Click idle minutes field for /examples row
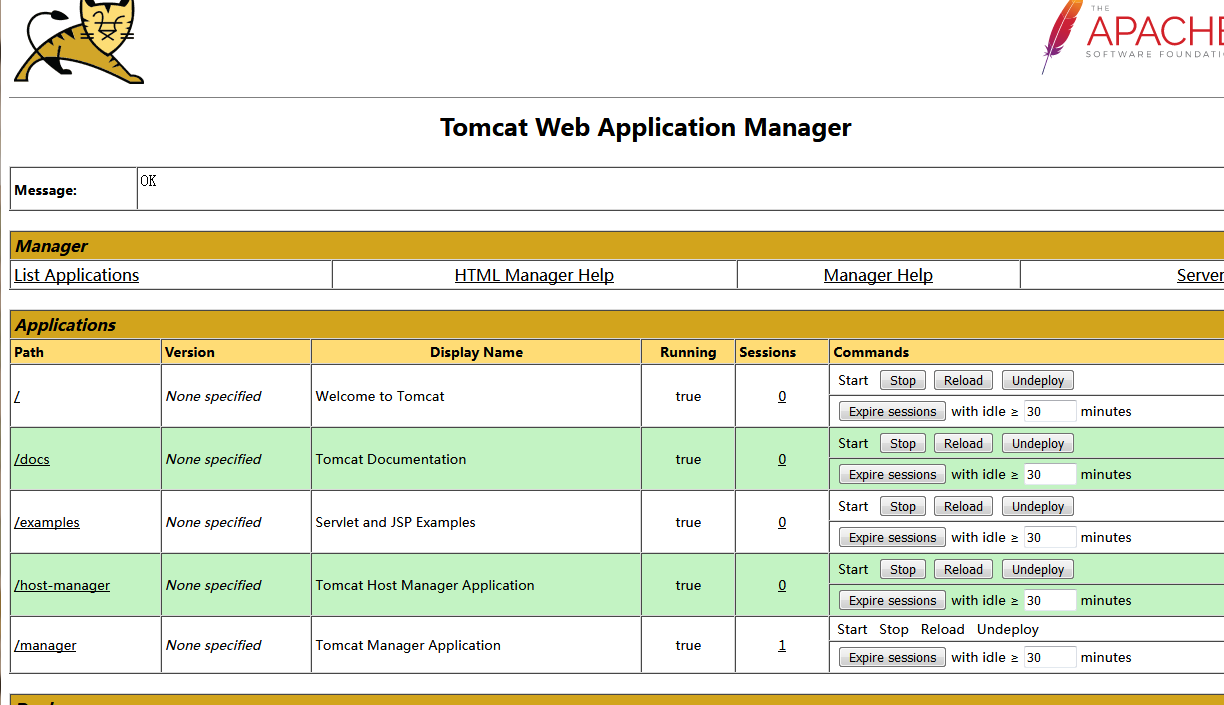The height and width of the screenshot is (705, 1224). [x=1050, y=537]
